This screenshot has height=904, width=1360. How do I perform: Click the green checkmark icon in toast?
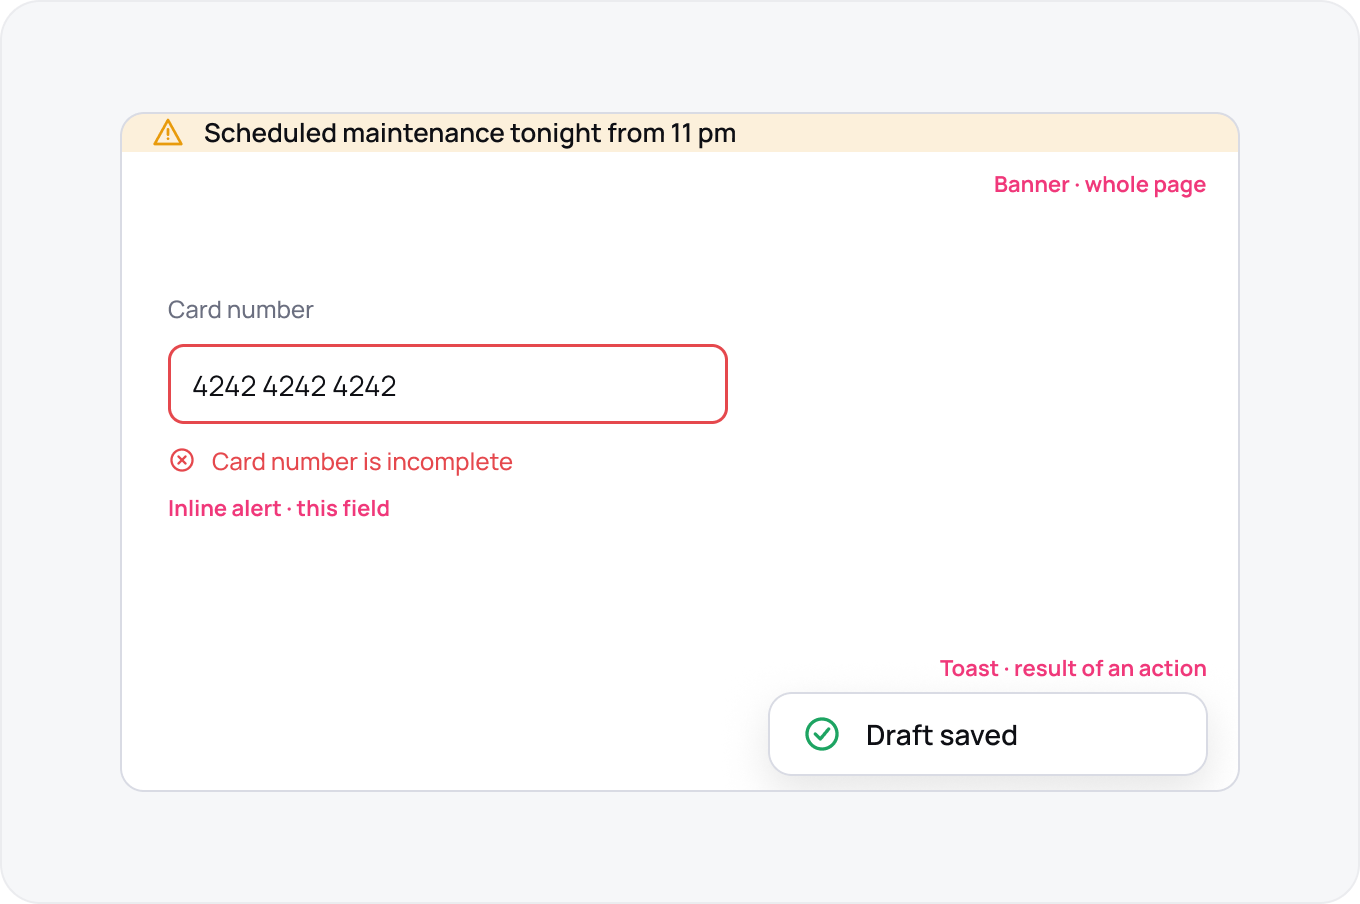click(822, 734)
